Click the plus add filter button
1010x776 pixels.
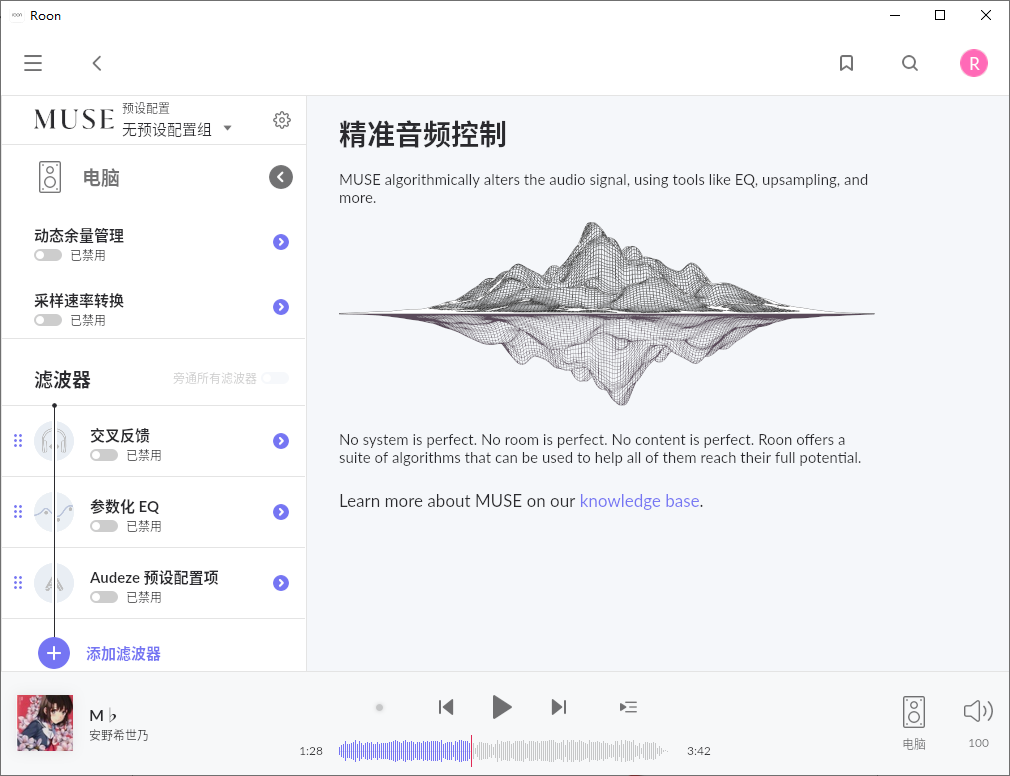pos(54,653)
